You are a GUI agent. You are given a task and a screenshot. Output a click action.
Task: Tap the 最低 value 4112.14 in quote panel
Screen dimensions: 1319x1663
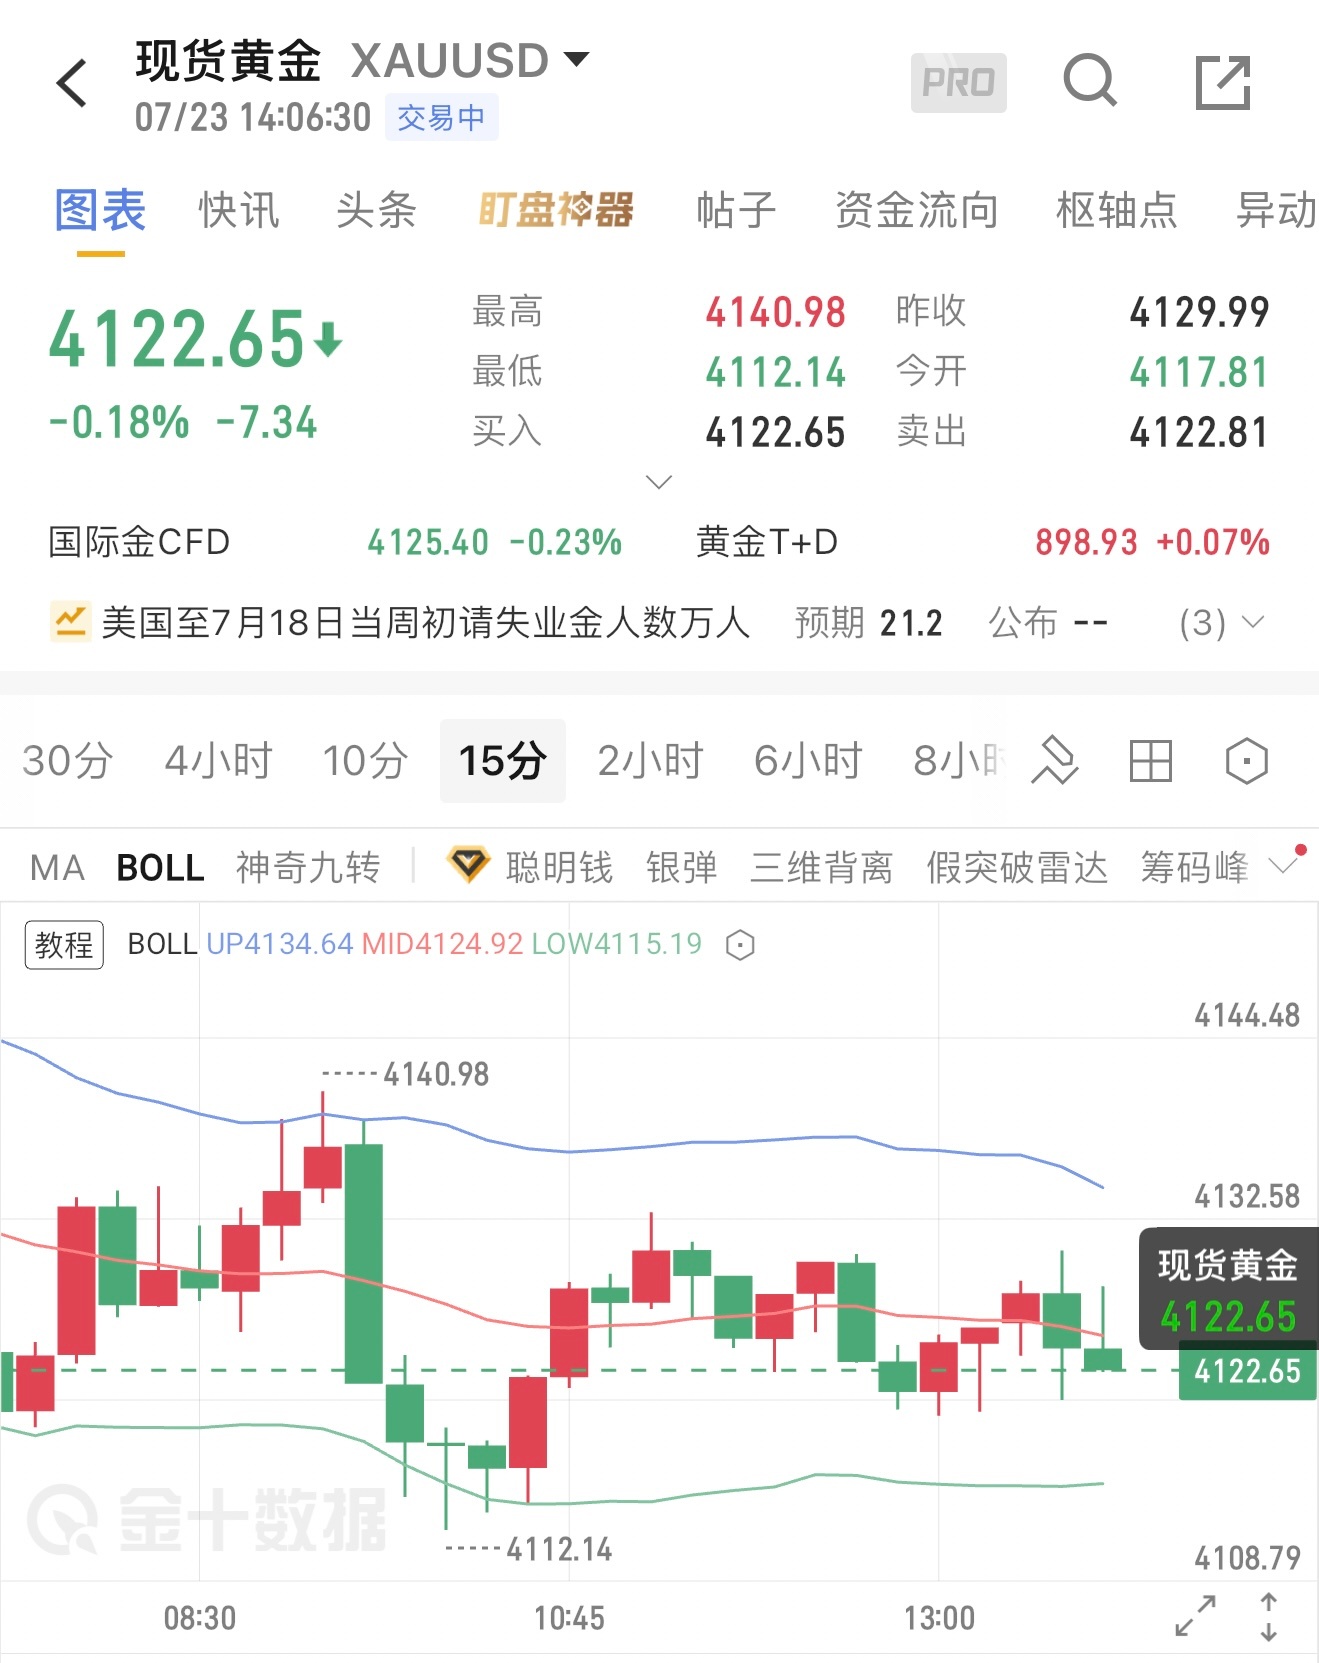tap(775, 372)
